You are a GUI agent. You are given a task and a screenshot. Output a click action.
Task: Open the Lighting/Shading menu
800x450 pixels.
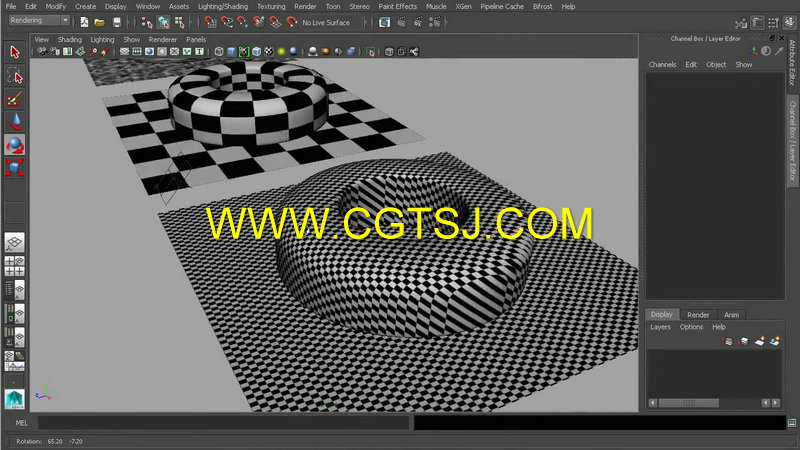[223, 7]
